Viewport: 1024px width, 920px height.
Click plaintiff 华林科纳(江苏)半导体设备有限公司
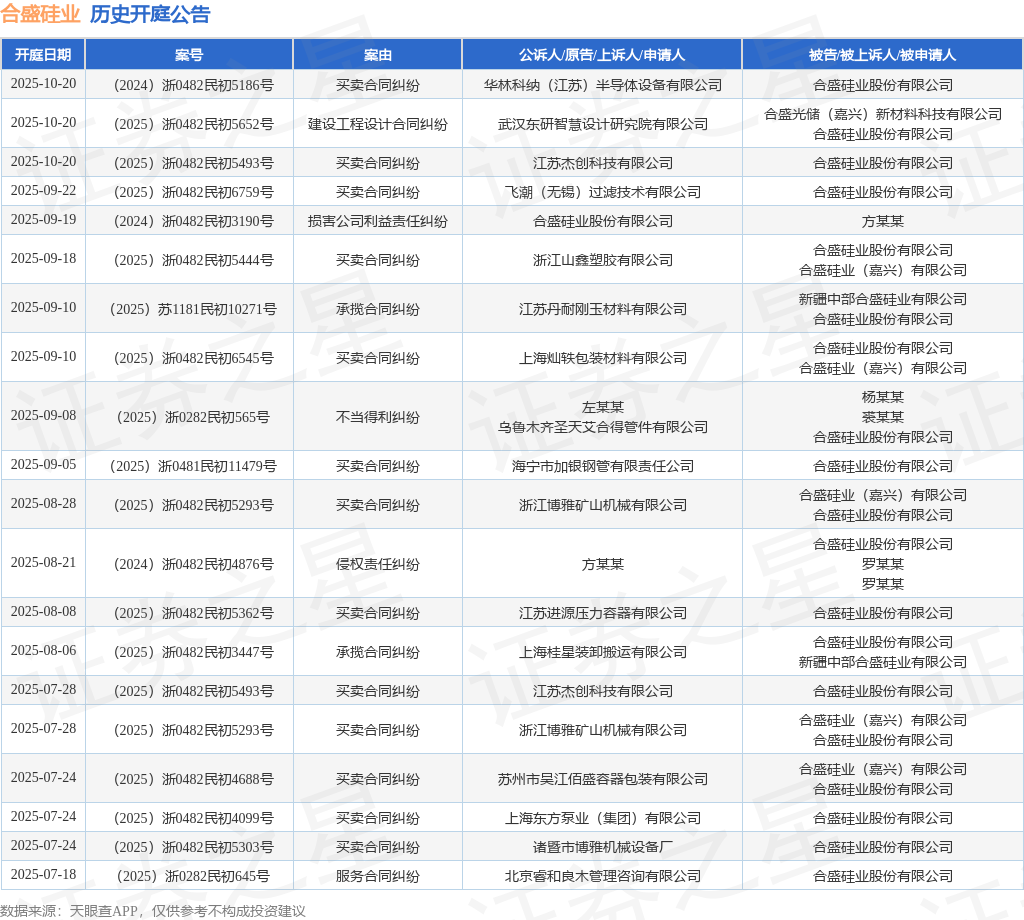pos(602,85)
